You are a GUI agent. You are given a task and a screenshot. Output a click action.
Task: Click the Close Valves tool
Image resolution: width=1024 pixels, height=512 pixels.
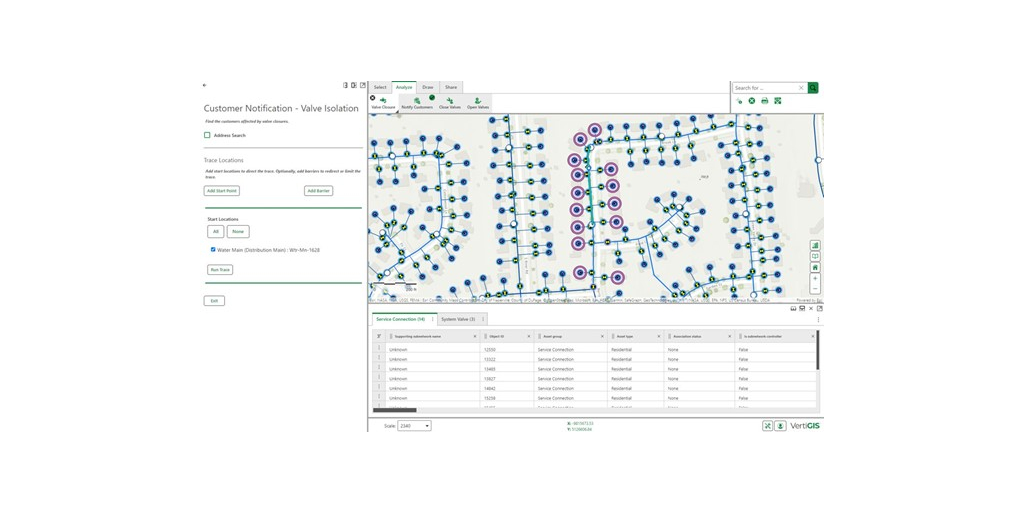coord(450,103)
